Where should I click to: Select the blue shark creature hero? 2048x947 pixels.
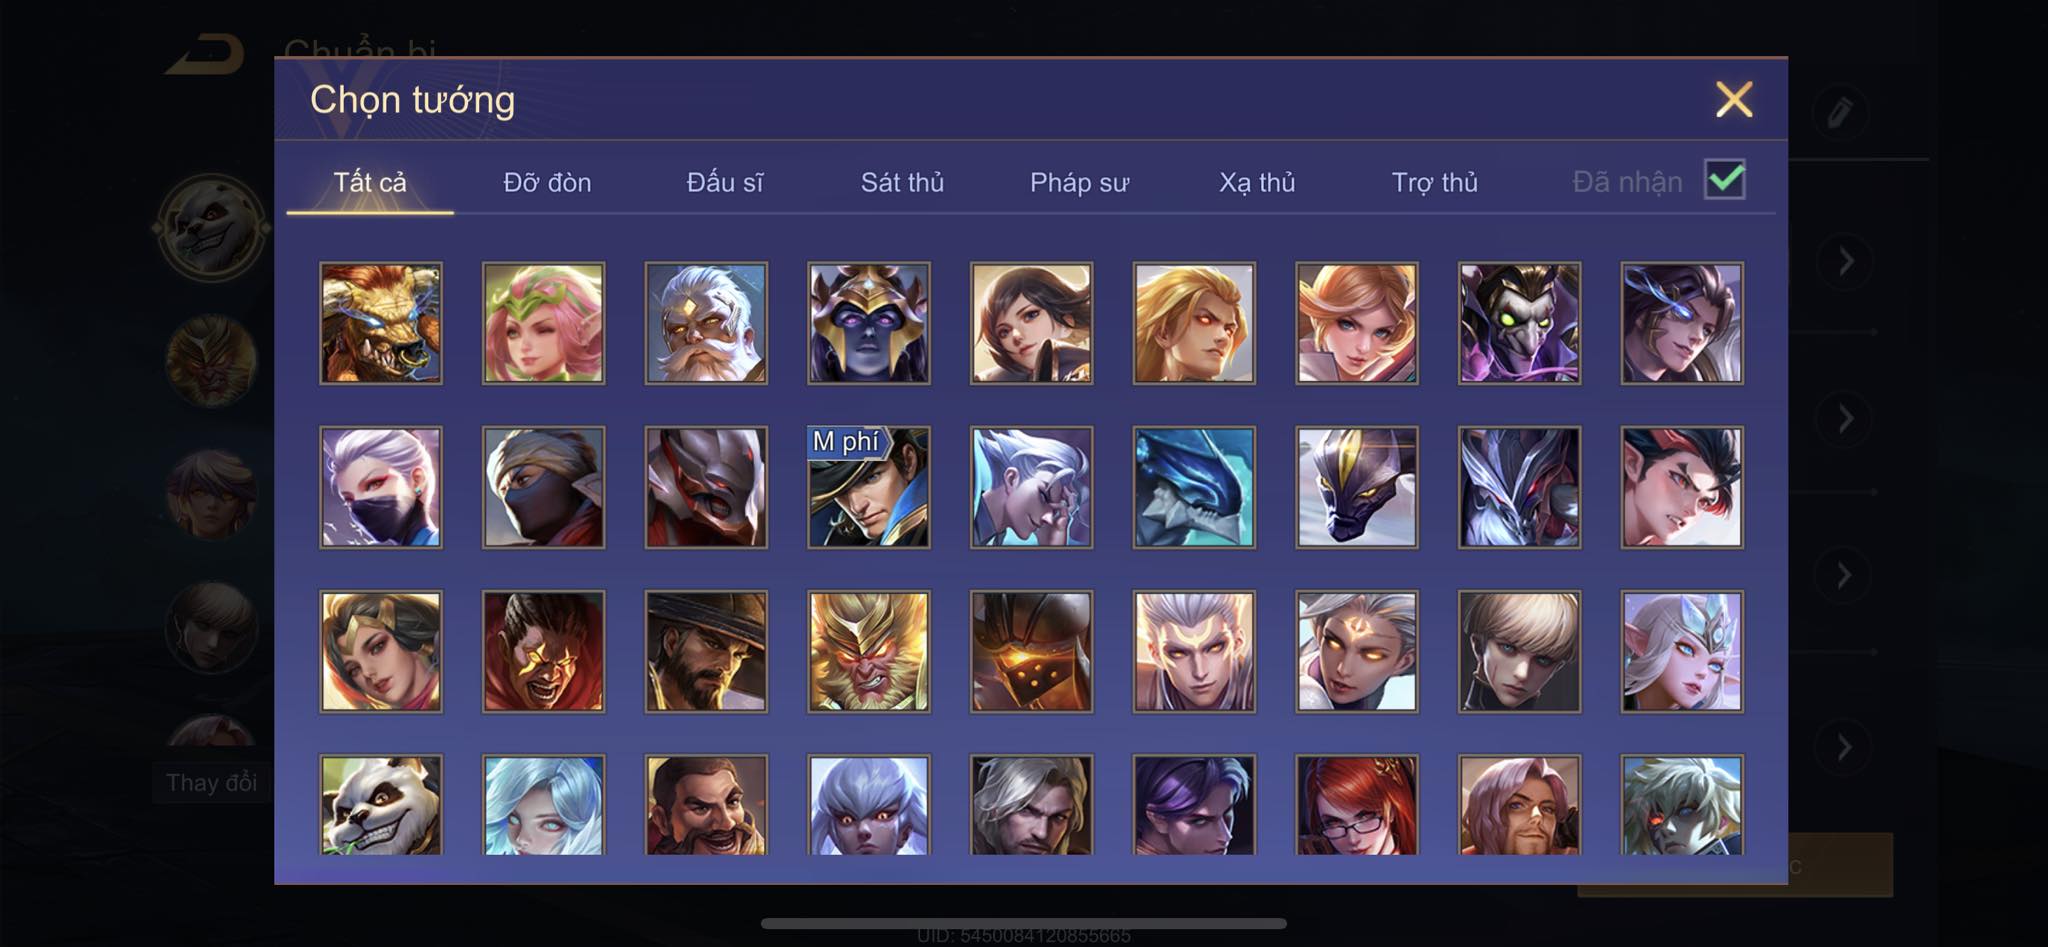1194,487
